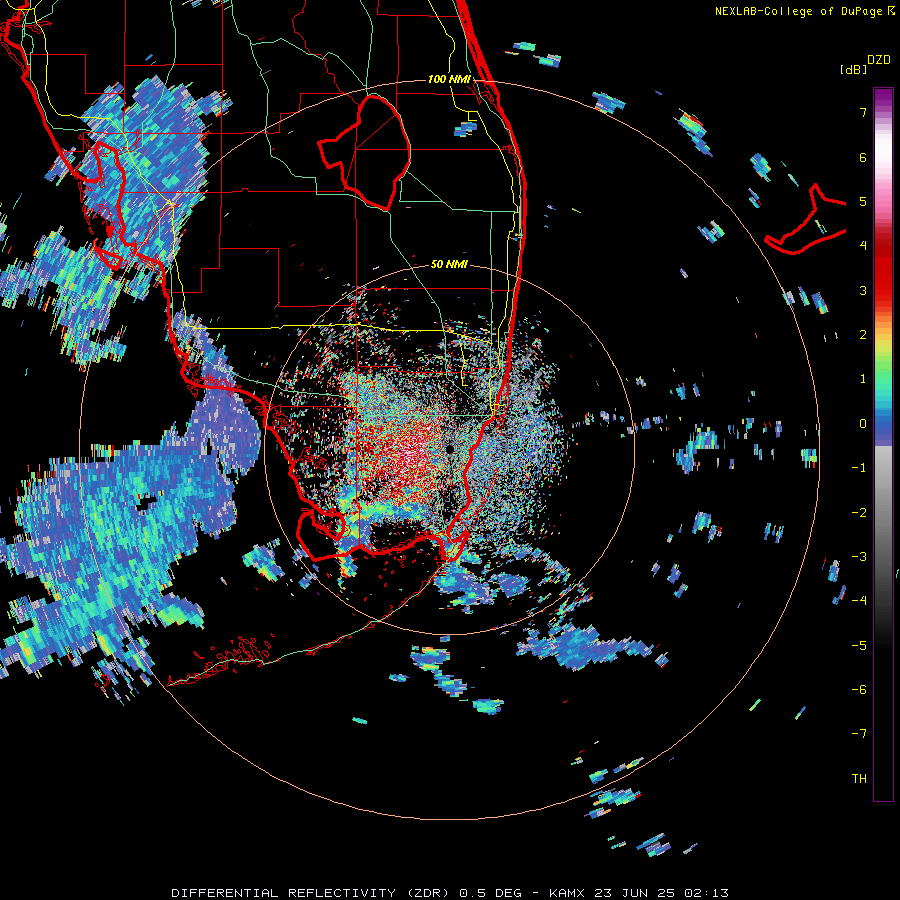
Task: Click the [dB] unit label
Action: coord(853,69)
